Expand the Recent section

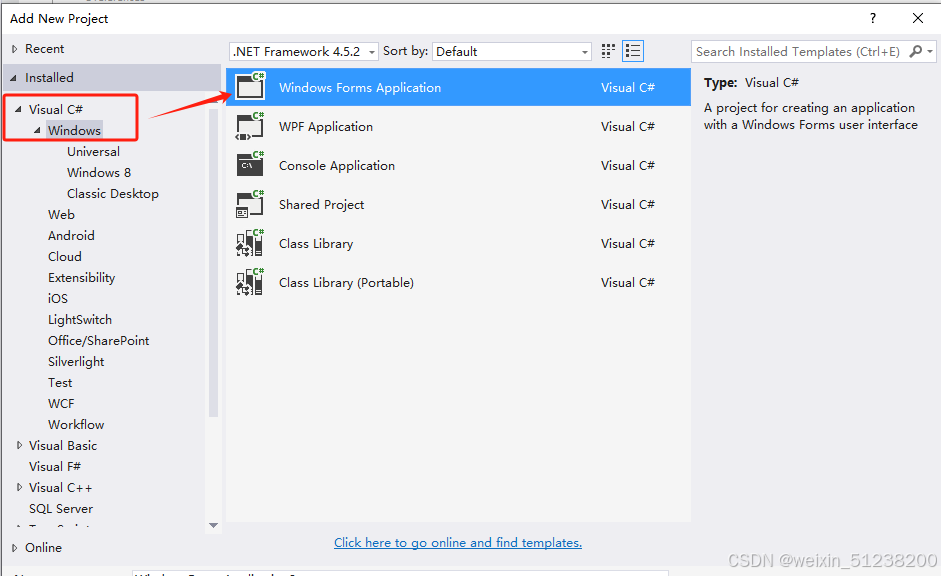pyautogui.click(x=14, y=49)
